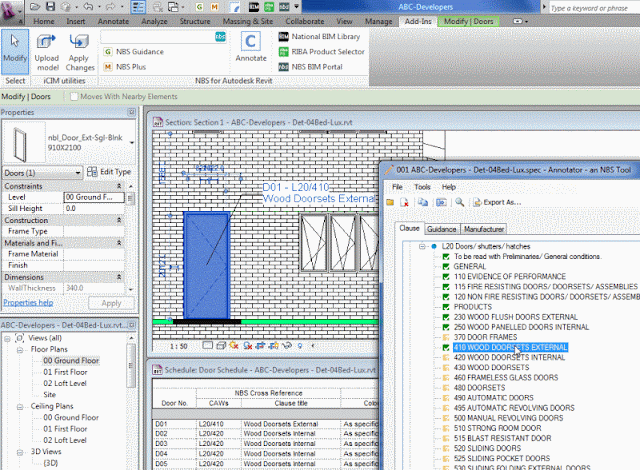Open NBS Guidance from ribbon
This screenshot has width=640, height=470.
pyautogui.click(x=133, y=52)
